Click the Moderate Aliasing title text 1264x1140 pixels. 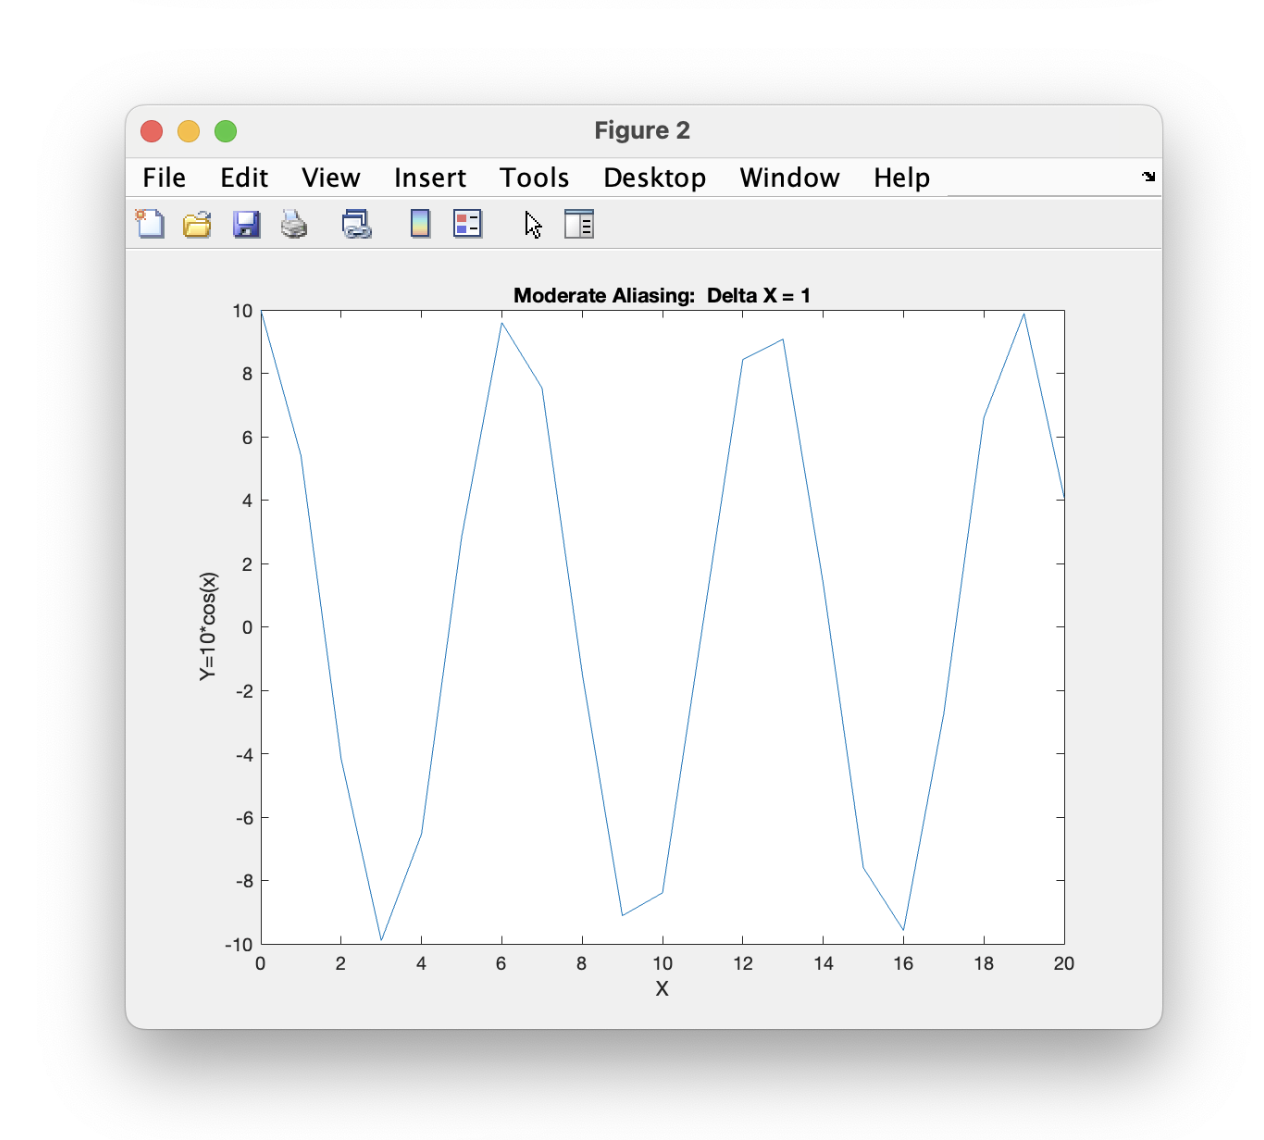pos(662,296)
